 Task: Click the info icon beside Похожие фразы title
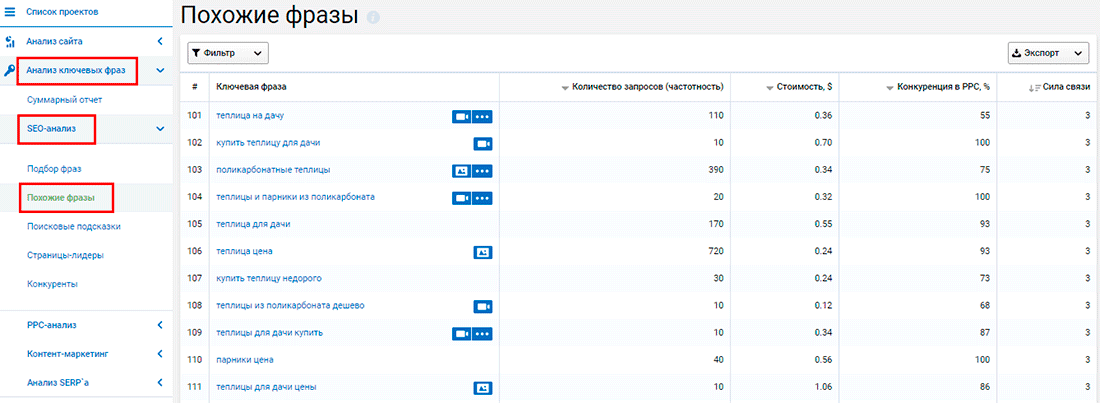[x=374, y=18]
